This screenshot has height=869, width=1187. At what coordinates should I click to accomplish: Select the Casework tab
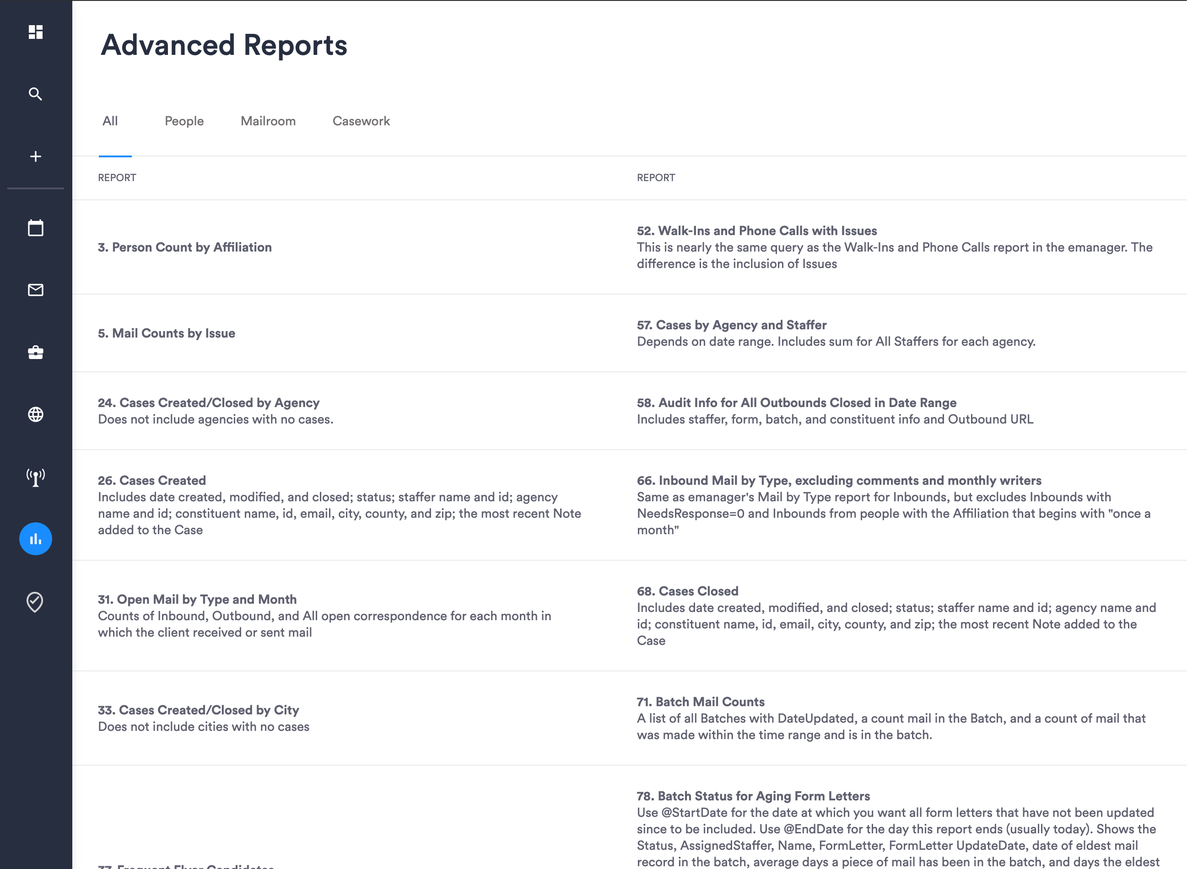(361, 120)
